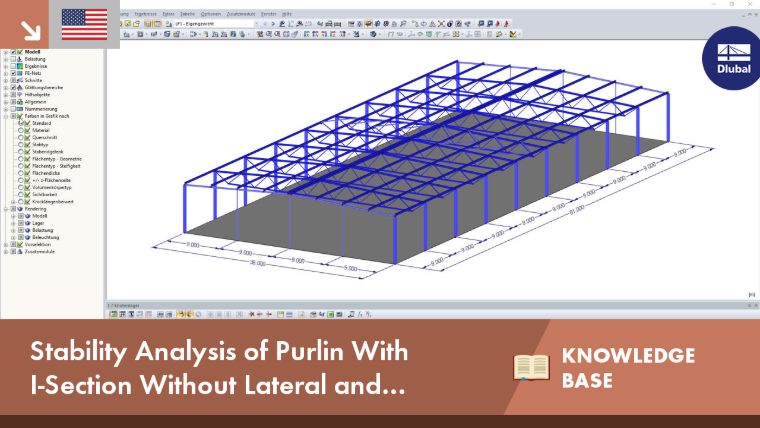Toggle the Belastung checkbox in navigator
Viewport: 760px width, 428px height.
coord(13,59)
